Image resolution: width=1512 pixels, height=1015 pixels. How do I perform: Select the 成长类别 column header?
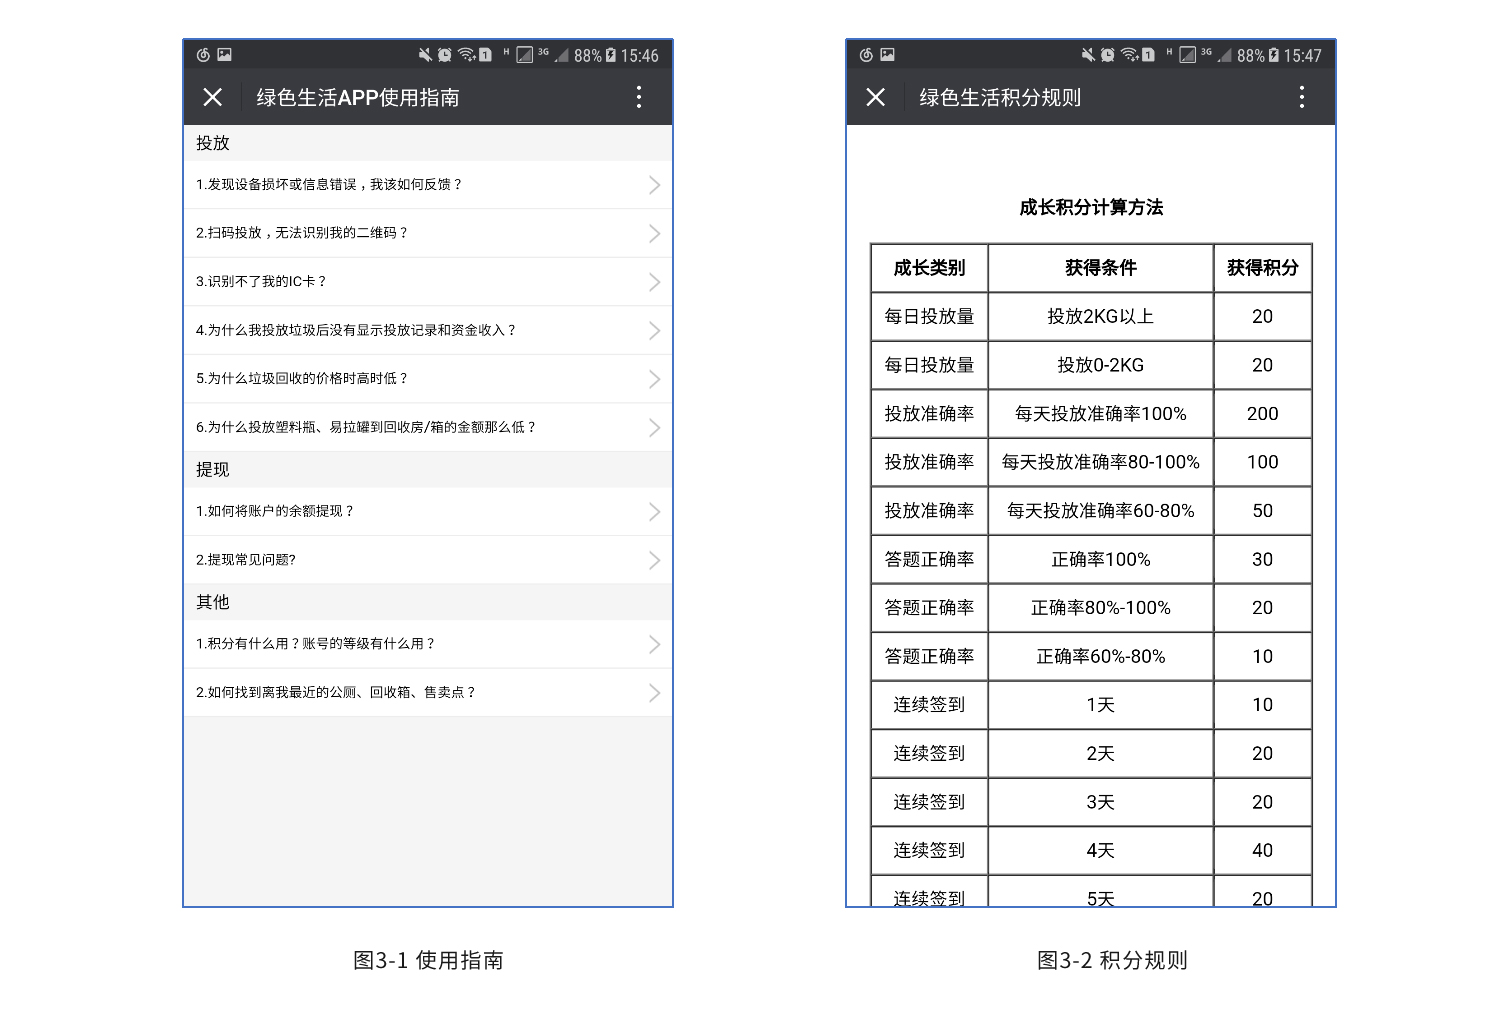coord(929,268)
